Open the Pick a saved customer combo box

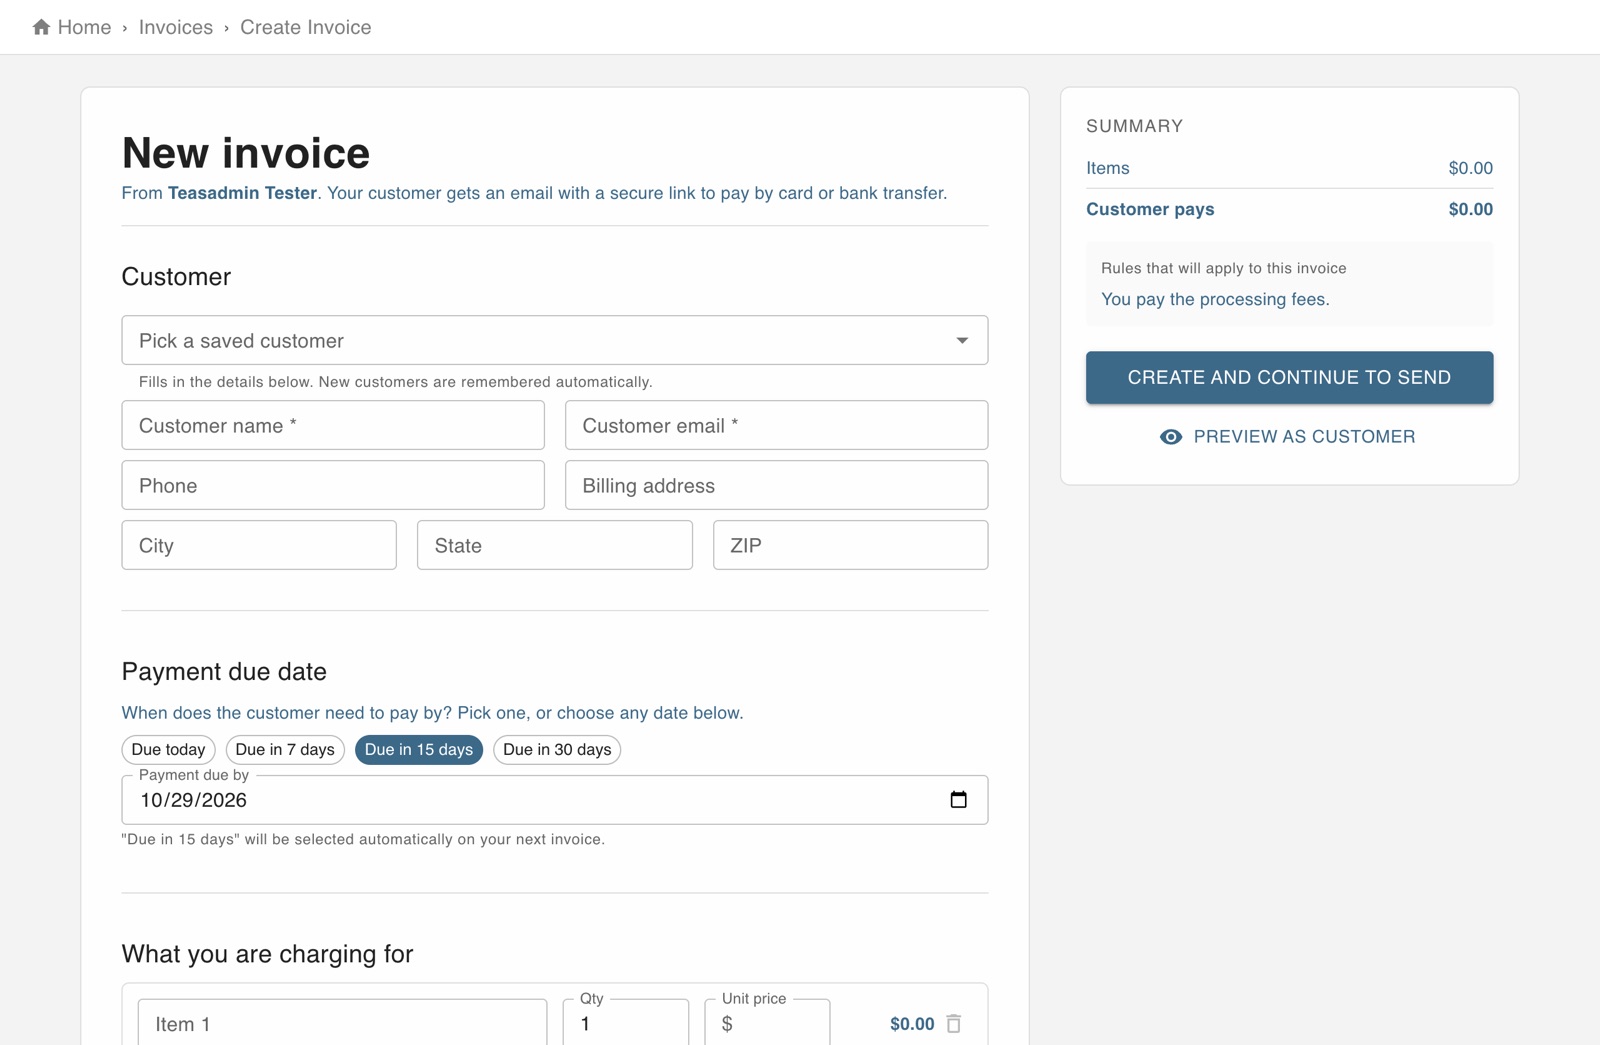click(555, 341)
